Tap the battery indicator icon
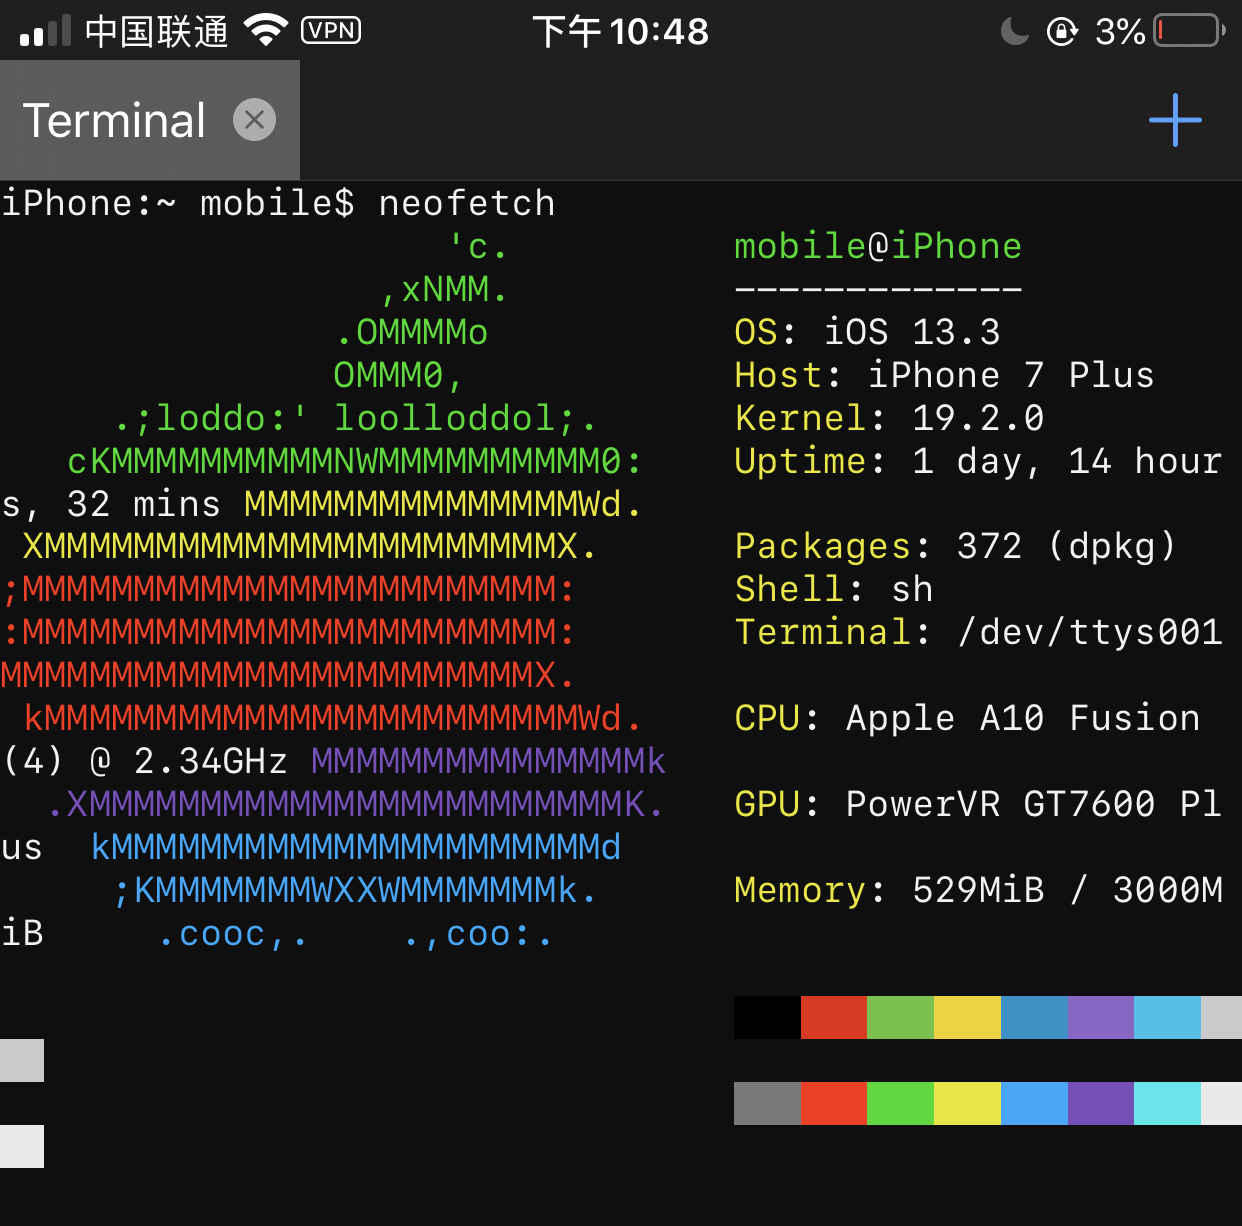This screenshot has height=1226, width=1242. 1190,31
